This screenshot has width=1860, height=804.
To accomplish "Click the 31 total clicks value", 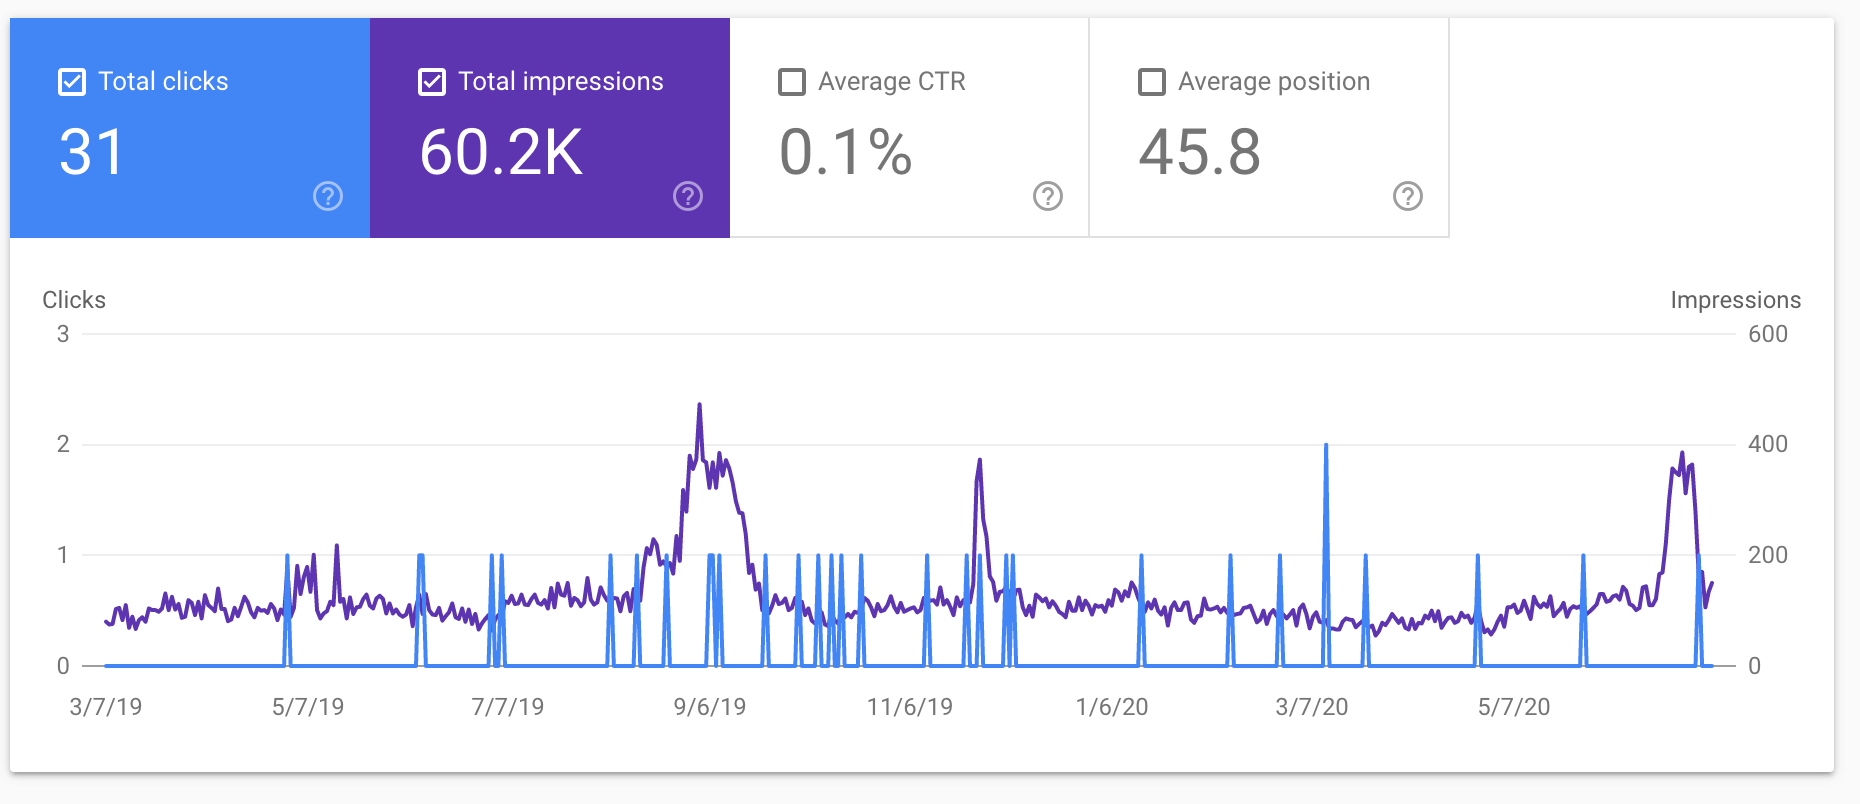I will (x=92, y=152).
